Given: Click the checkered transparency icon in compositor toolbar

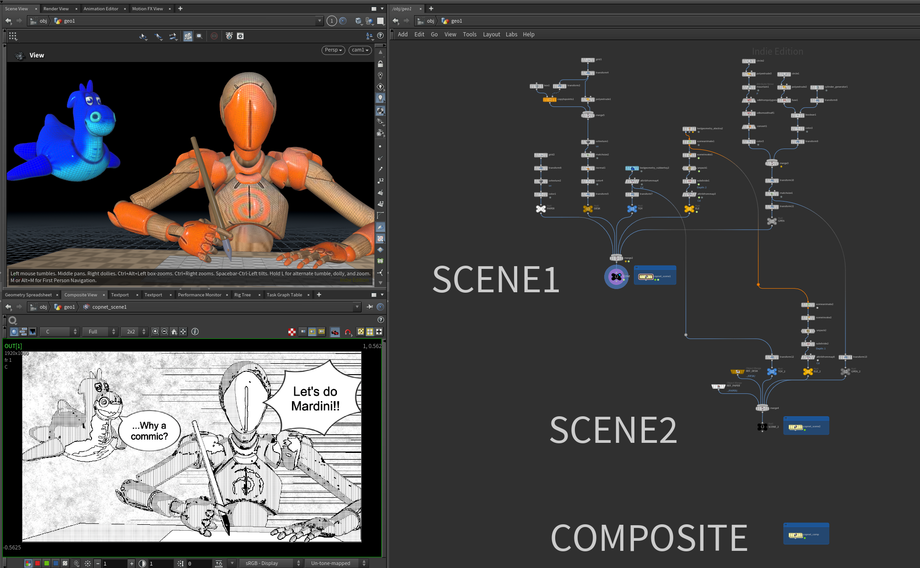Looking at the screenshot, I should (293, 331).
